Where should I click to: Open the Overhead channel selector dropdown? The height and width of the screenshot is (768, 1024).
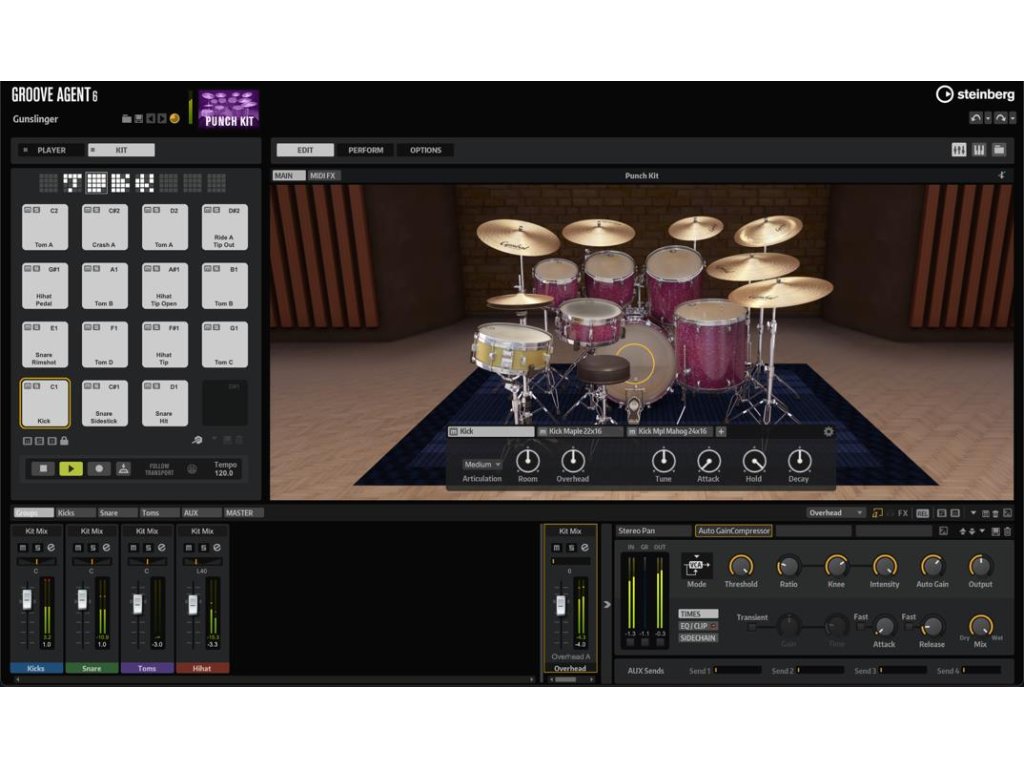pos(836,513)
